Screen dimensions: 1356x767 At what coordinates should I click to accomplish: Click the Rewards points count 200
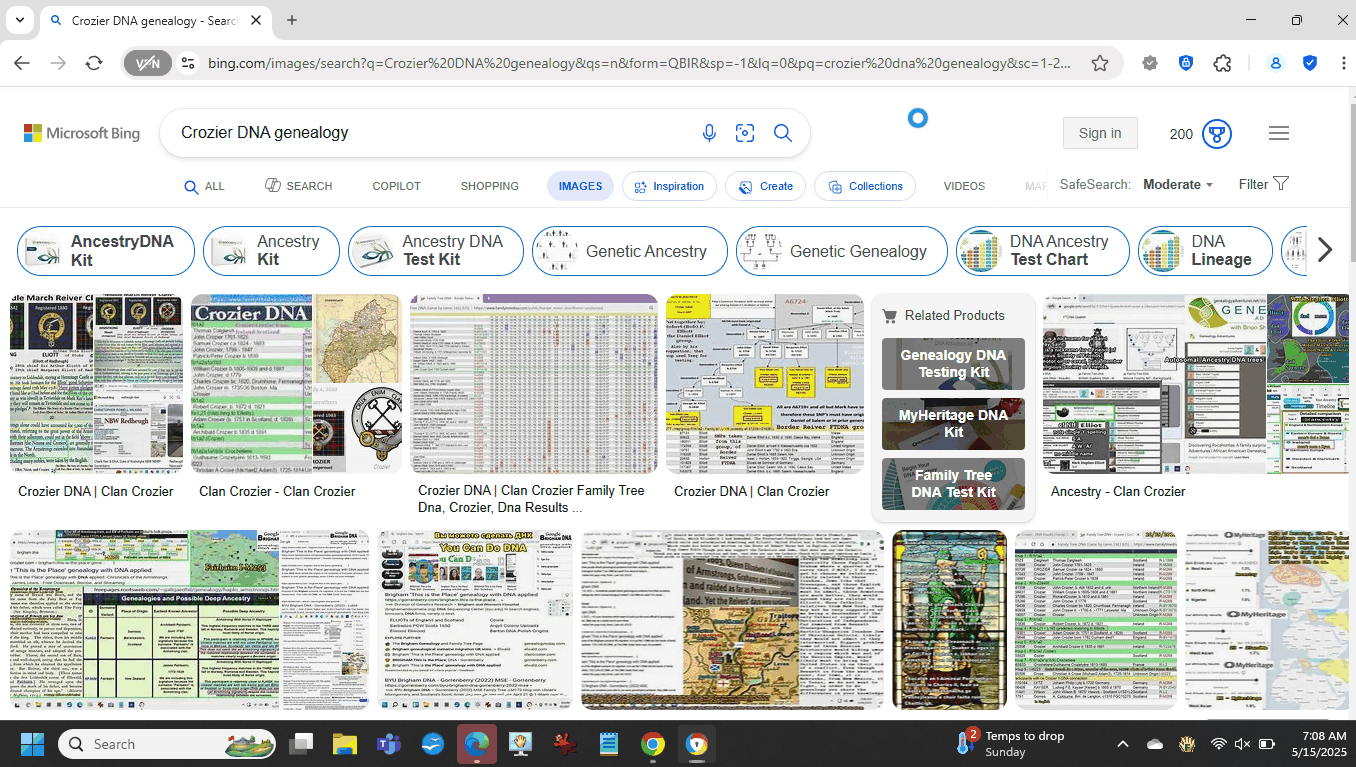coord(1181,134)
